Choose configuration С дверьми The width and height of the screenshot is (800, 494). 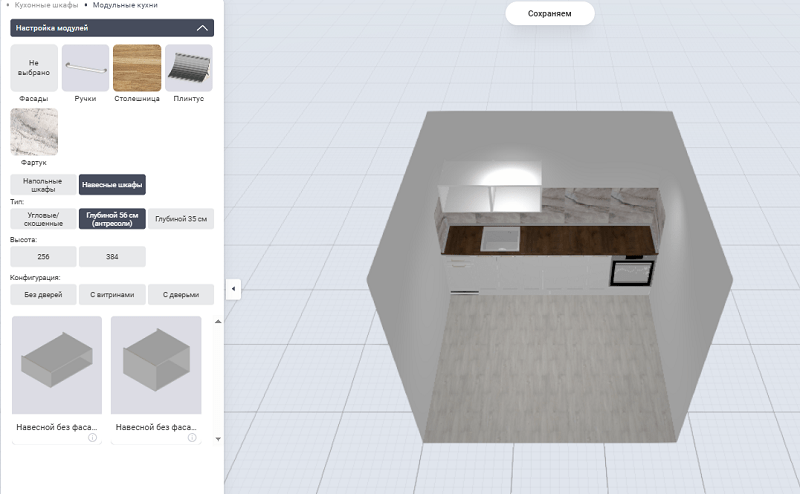pyautogui.click(x=181, y=295)
